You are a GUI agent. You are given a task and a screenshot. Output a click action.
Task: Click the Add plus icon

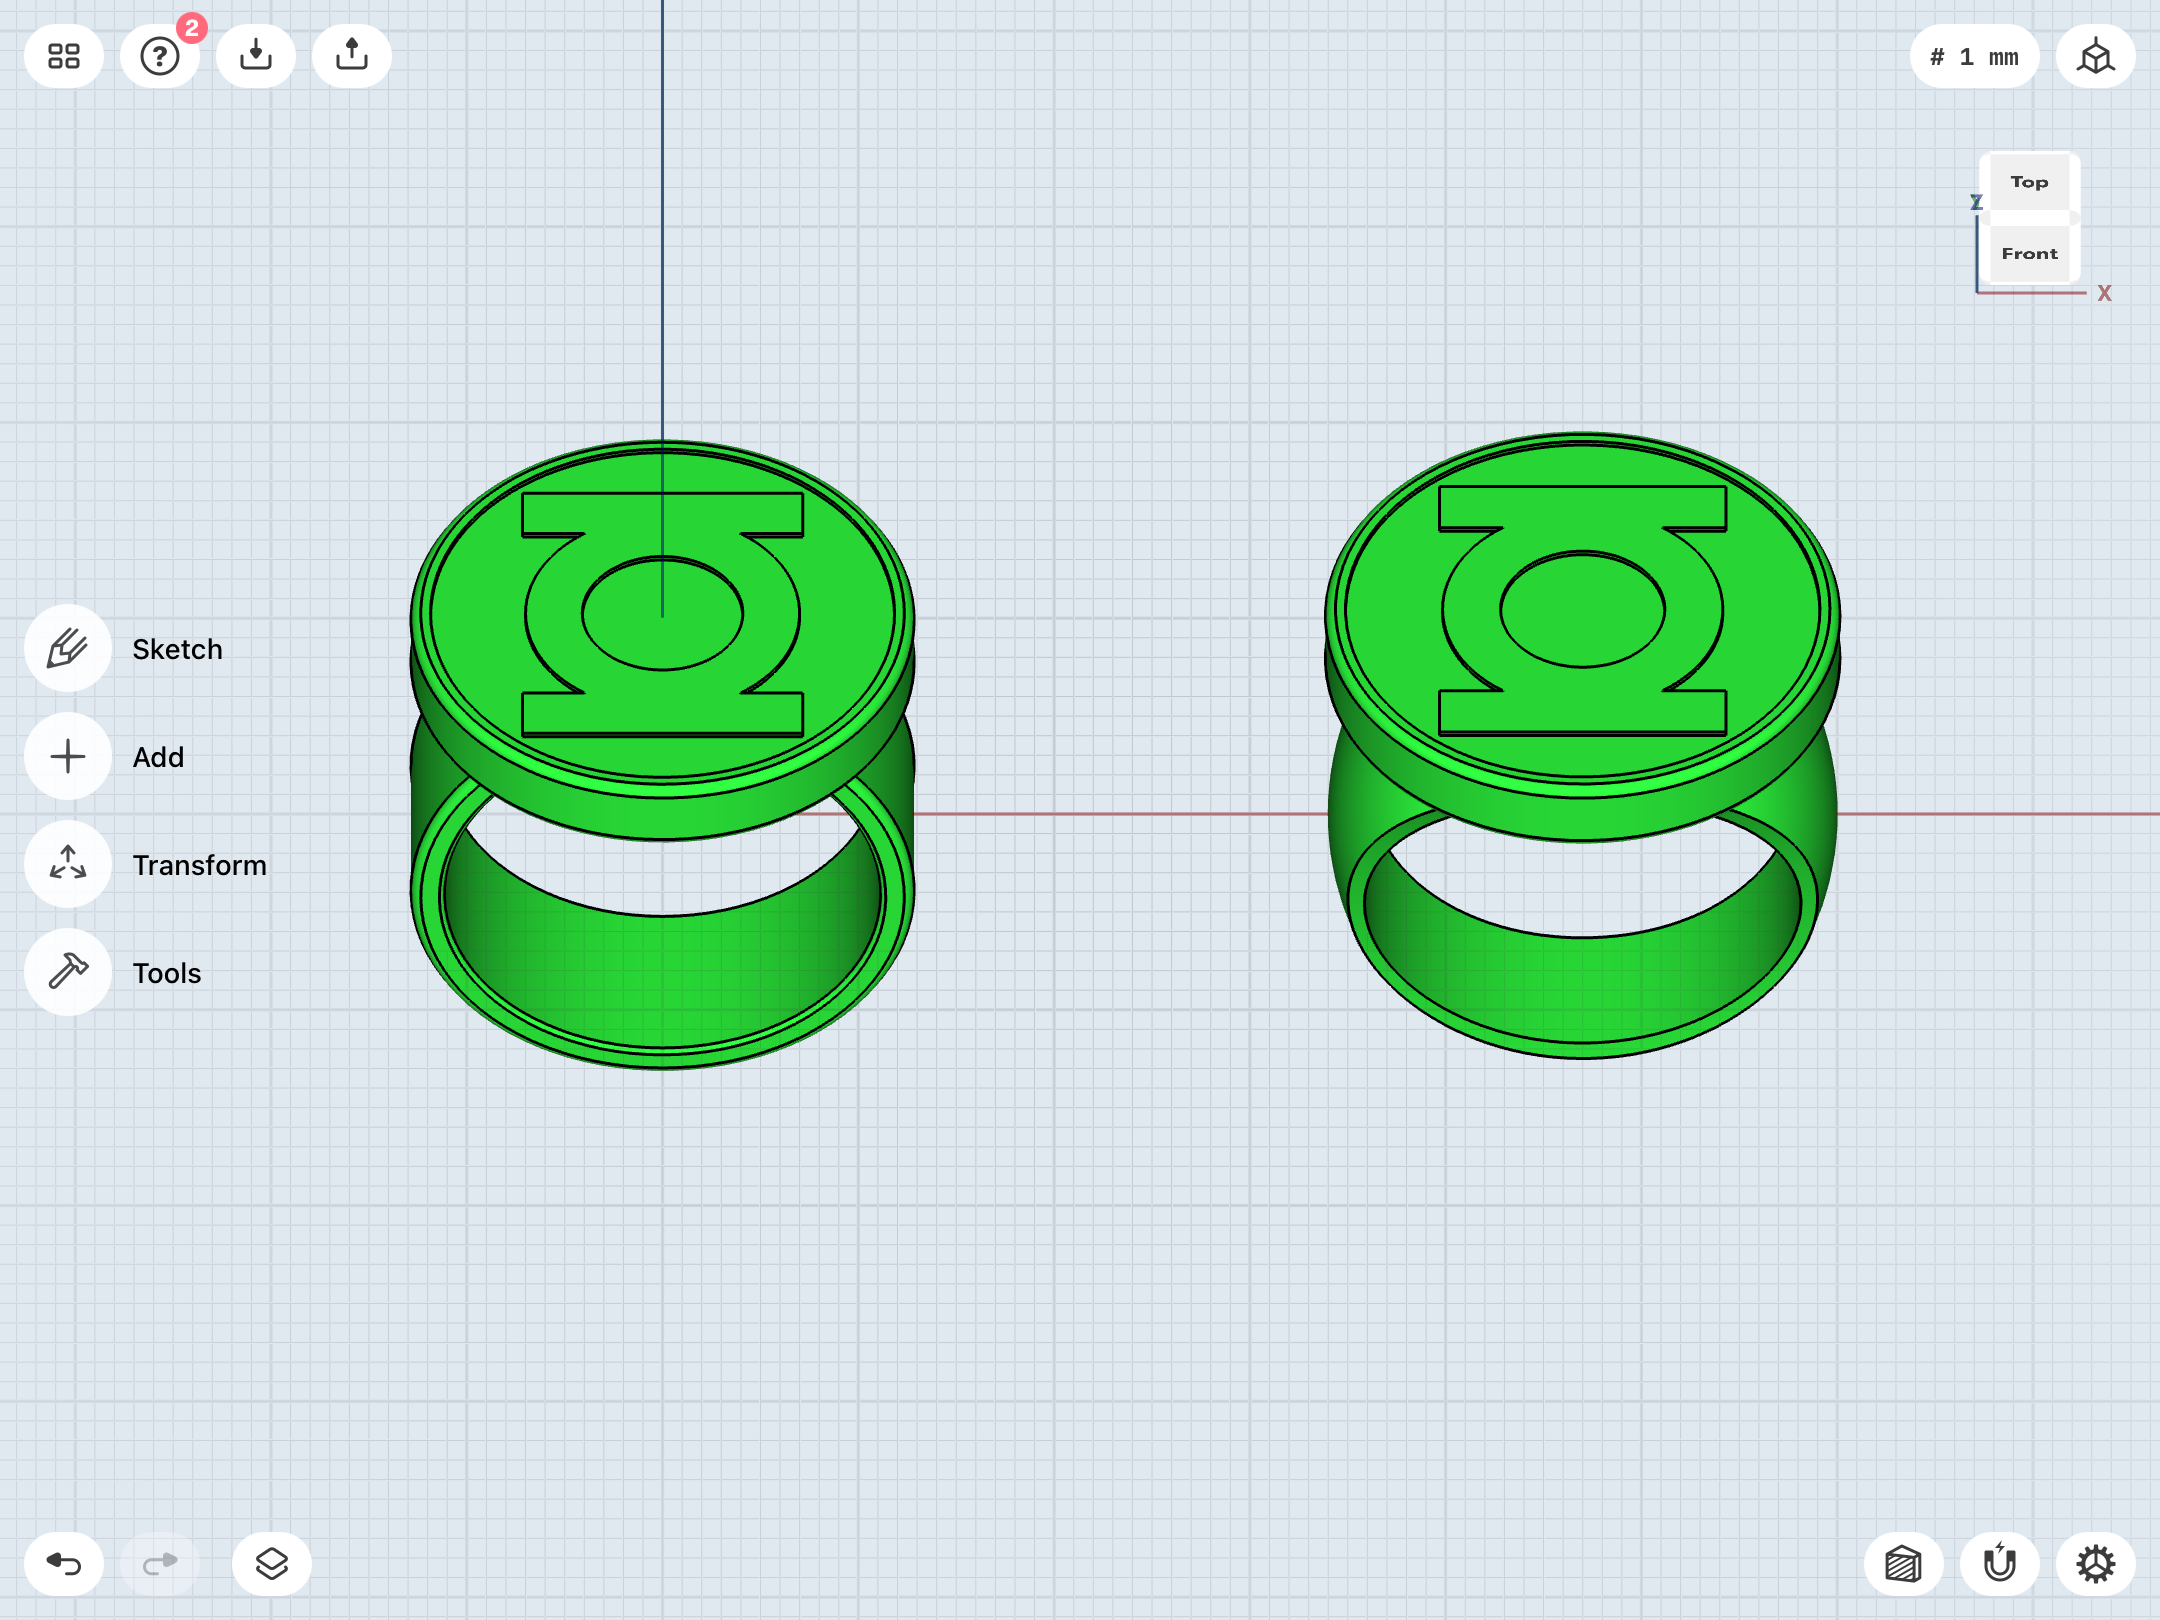click(x=68, y=756)
